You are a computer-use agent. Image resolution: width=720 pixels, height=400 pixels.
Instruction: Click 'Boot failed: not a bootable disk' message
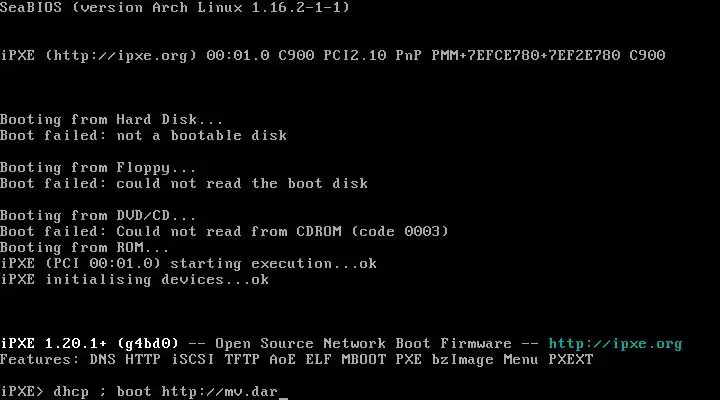[x=143, y=135]
